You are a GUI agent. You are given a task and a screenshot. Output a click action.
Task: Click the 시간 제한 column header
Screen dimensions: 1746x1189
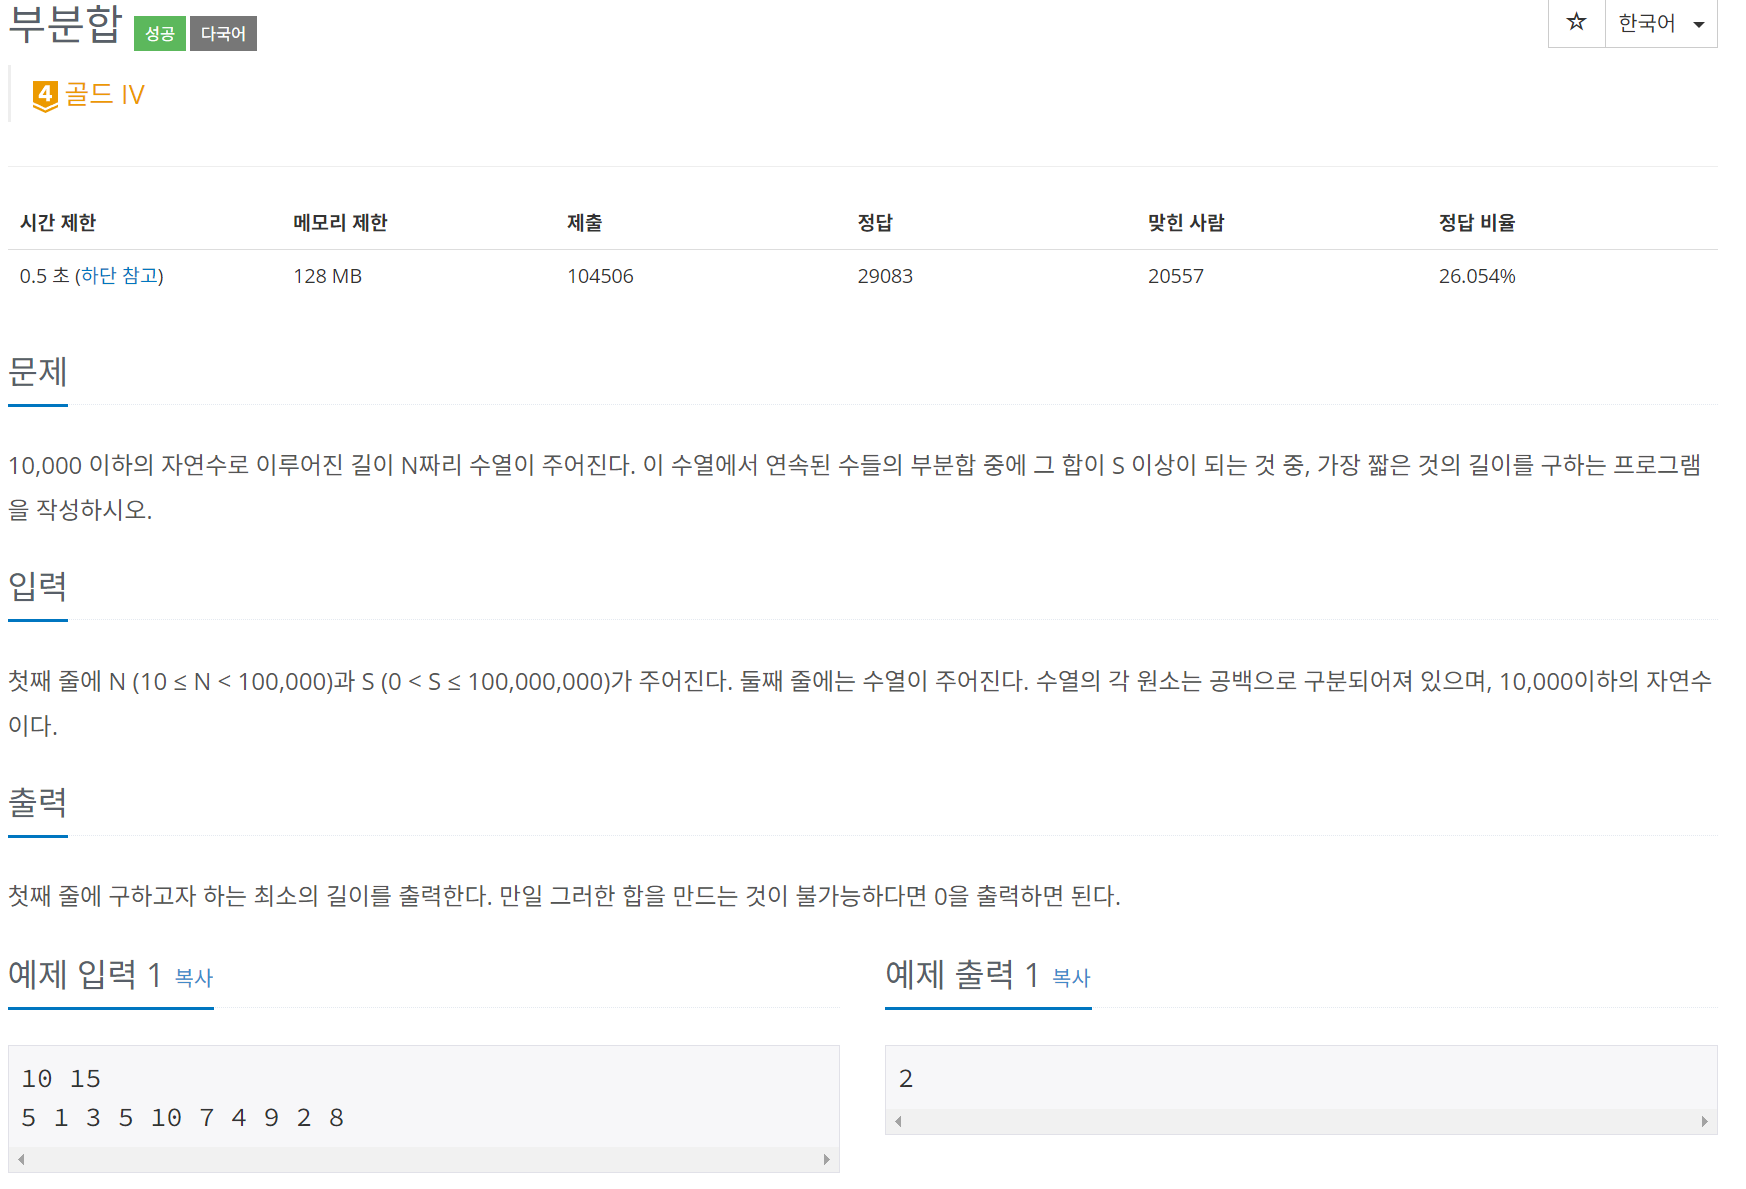[58, 223]
